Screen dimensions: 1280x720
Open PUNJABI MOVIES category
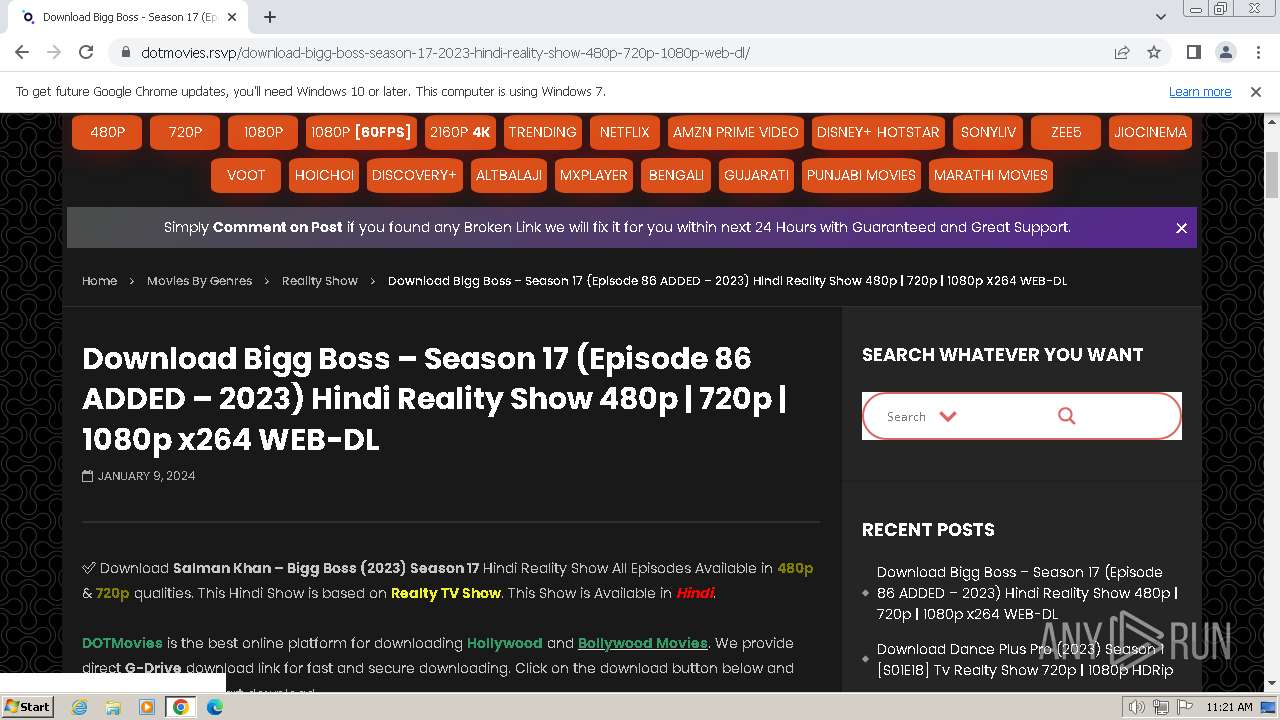pyautogui.click(x=861, y=175)
